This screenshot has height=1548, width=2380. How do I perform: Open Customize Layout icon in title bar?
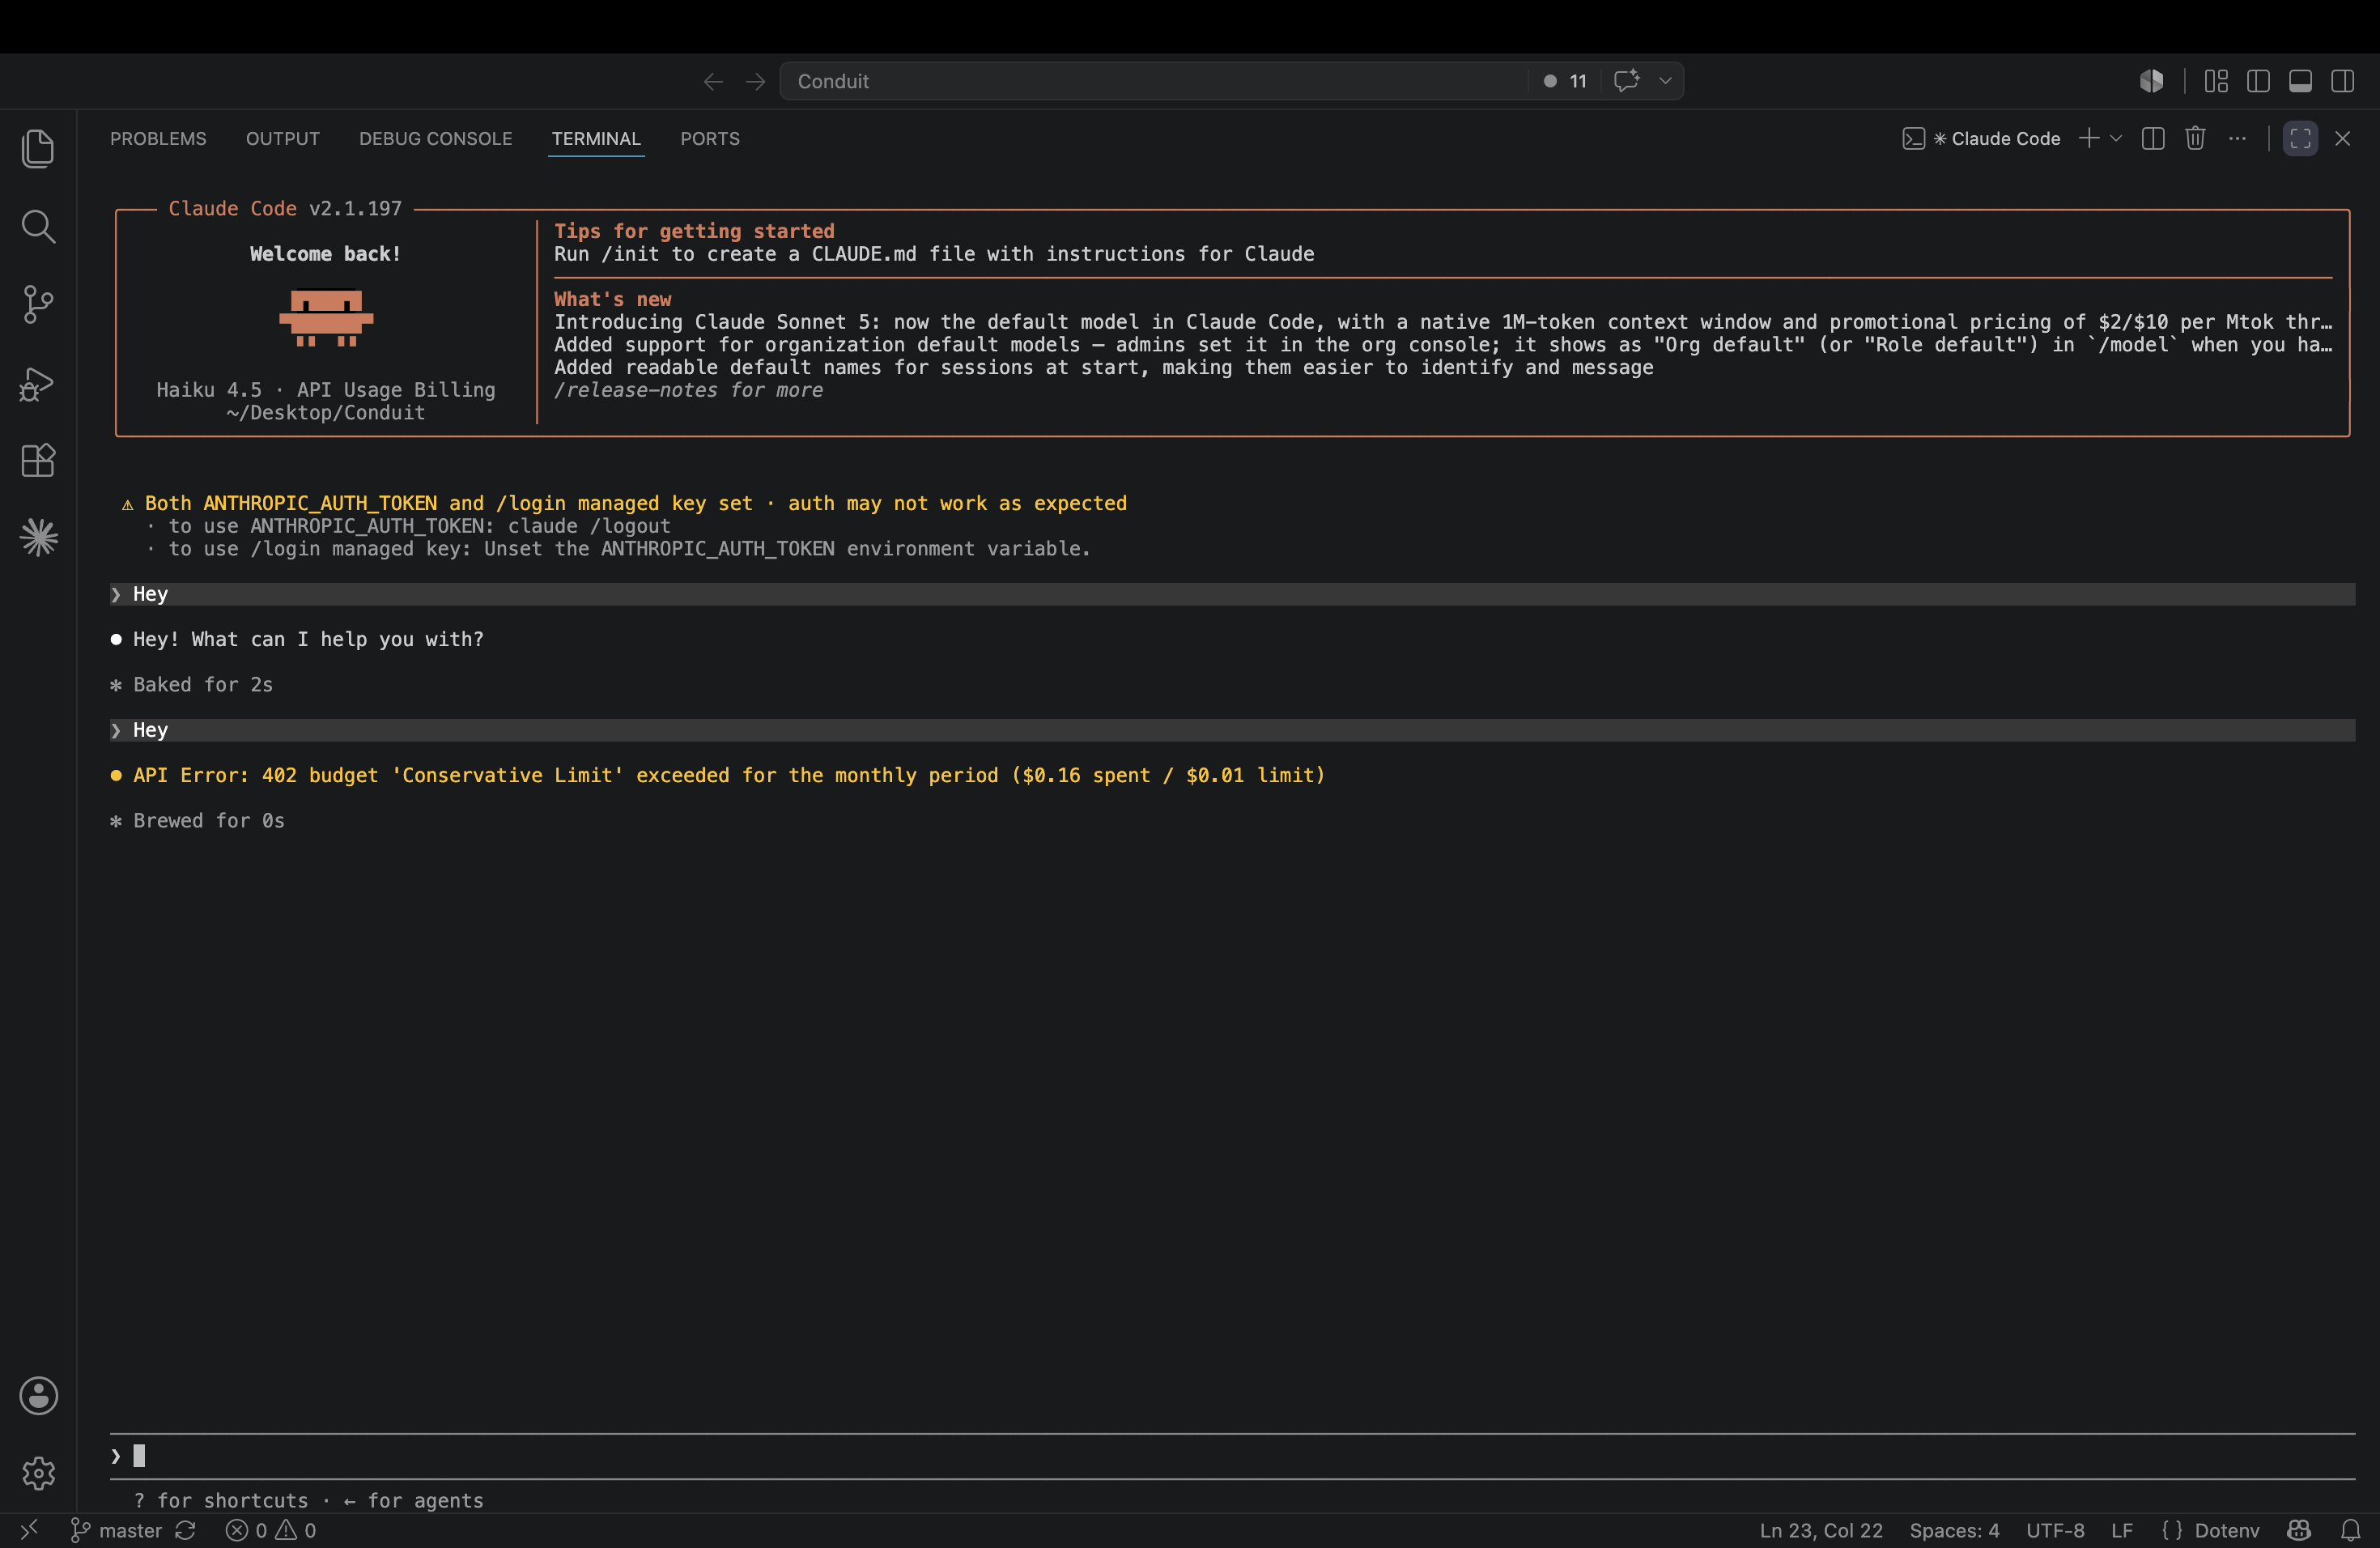click(2216, 81)
